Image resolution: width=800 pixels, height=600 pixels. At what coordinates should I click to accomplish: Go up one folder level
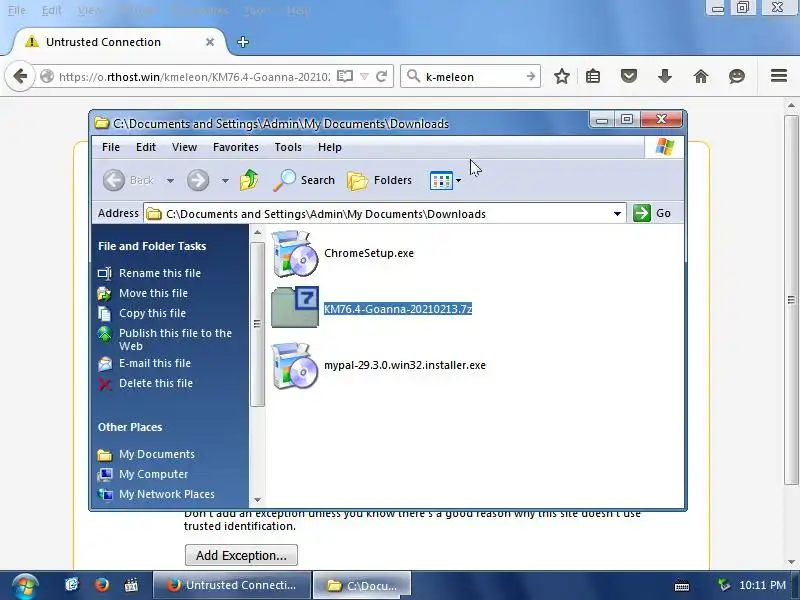tap(249, 180)
